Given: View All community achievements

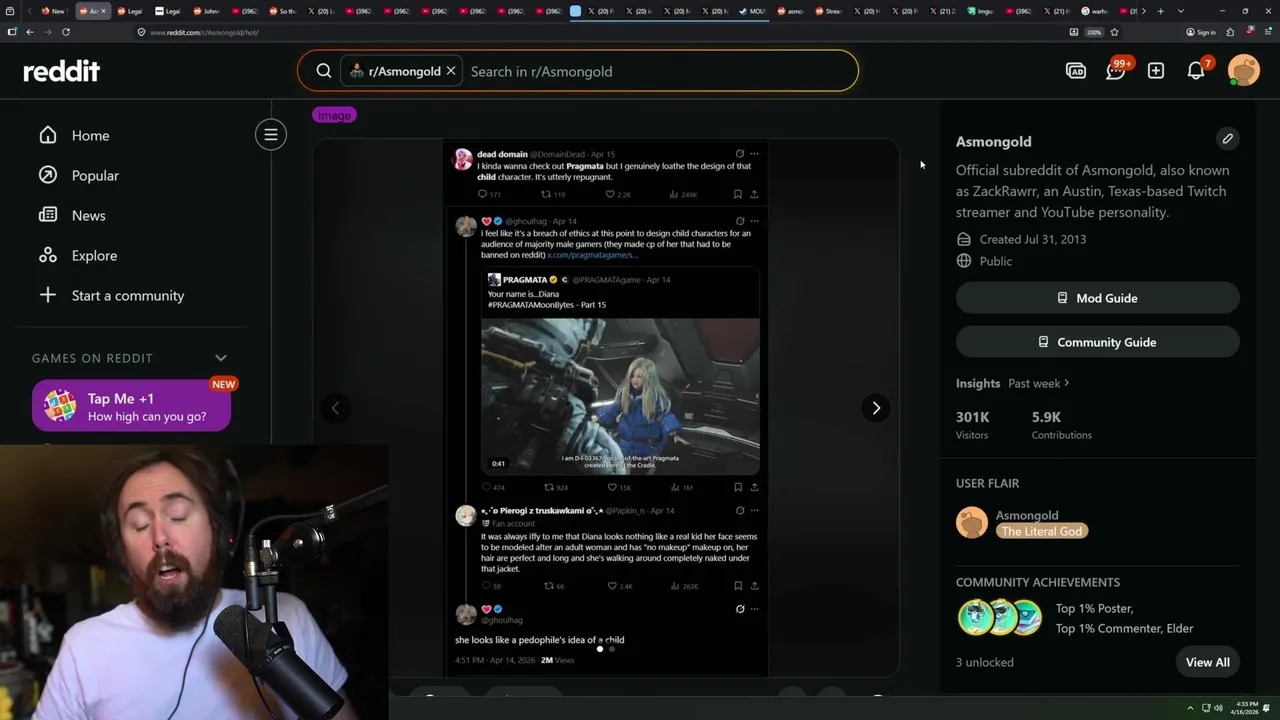Looking at the screenshot, I should (1208, 662).
